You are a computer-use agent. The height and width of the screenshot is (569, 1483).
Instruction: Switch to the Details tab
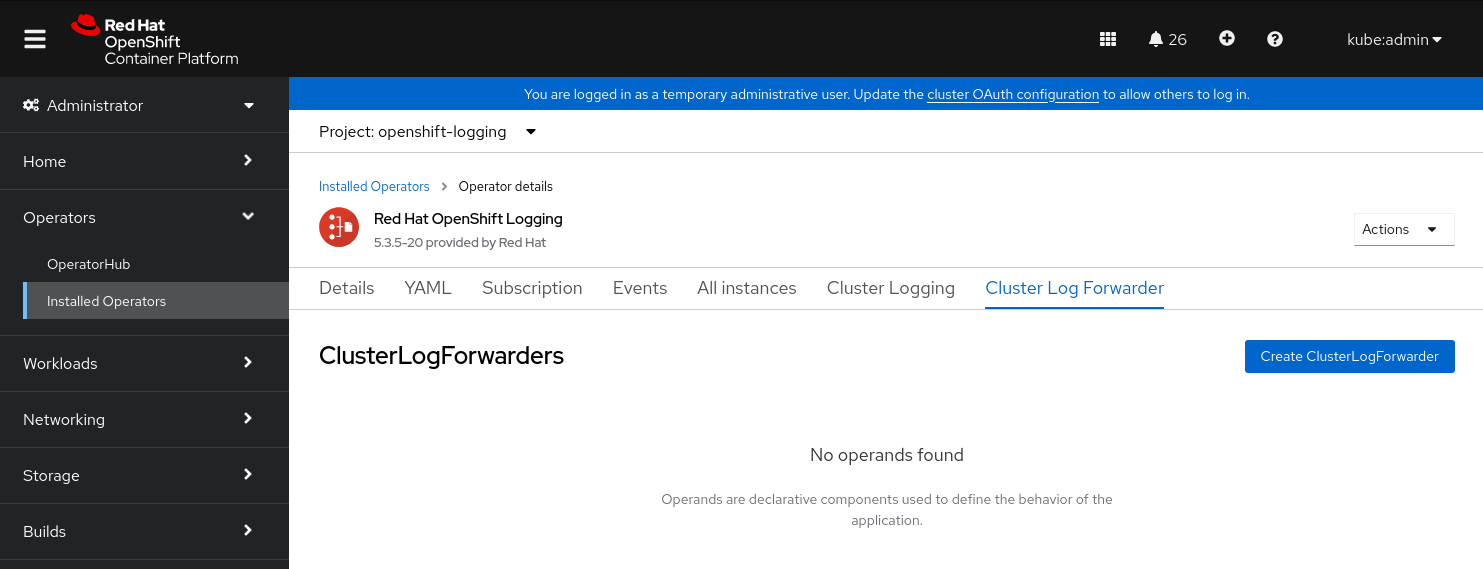pyautogui.click(x=346, y=288)
